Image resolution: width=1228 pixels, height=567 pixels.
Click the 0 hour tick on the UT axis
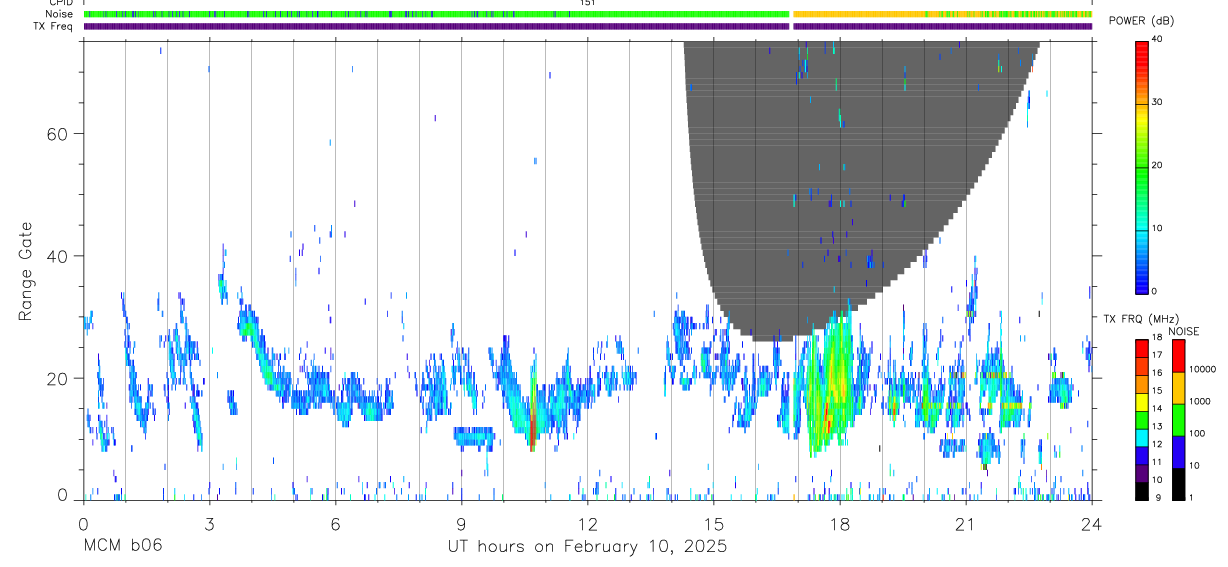click(x=83, y=523)
